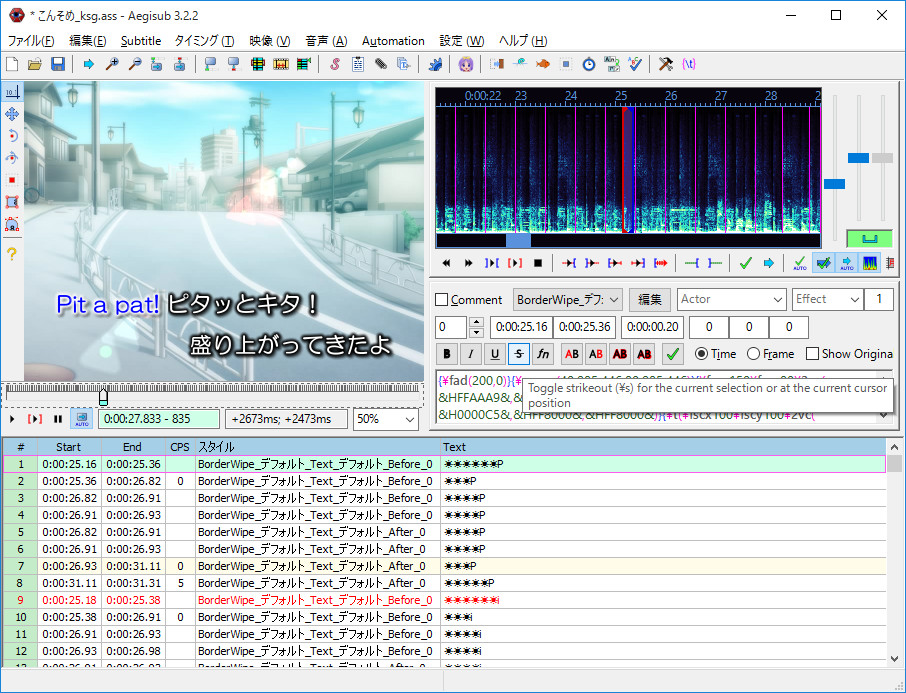Toggle italic formatting button
Screen dimensions: 906x693
tap(470, 354)
